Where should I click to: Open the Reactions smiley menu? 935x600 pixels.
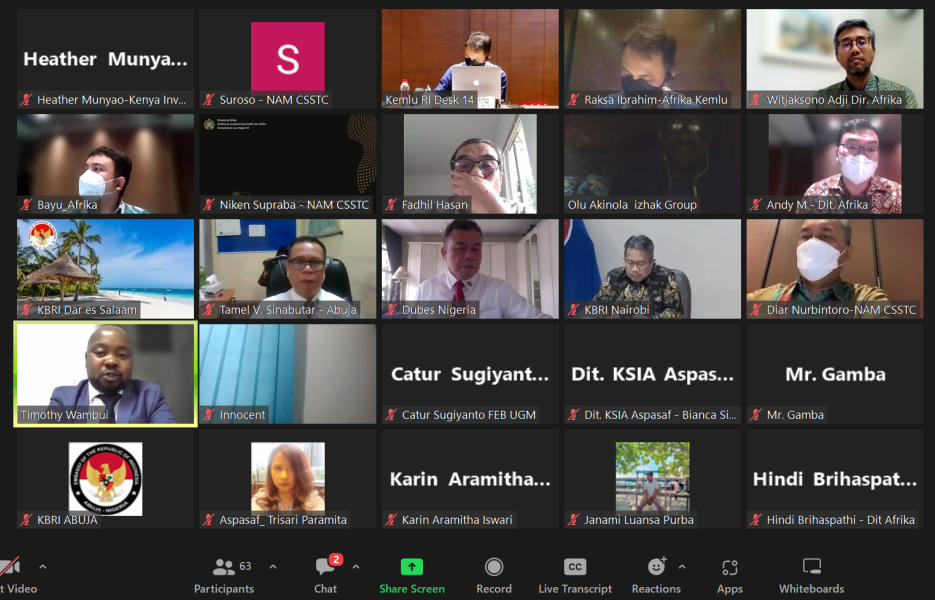coord(656,568)
